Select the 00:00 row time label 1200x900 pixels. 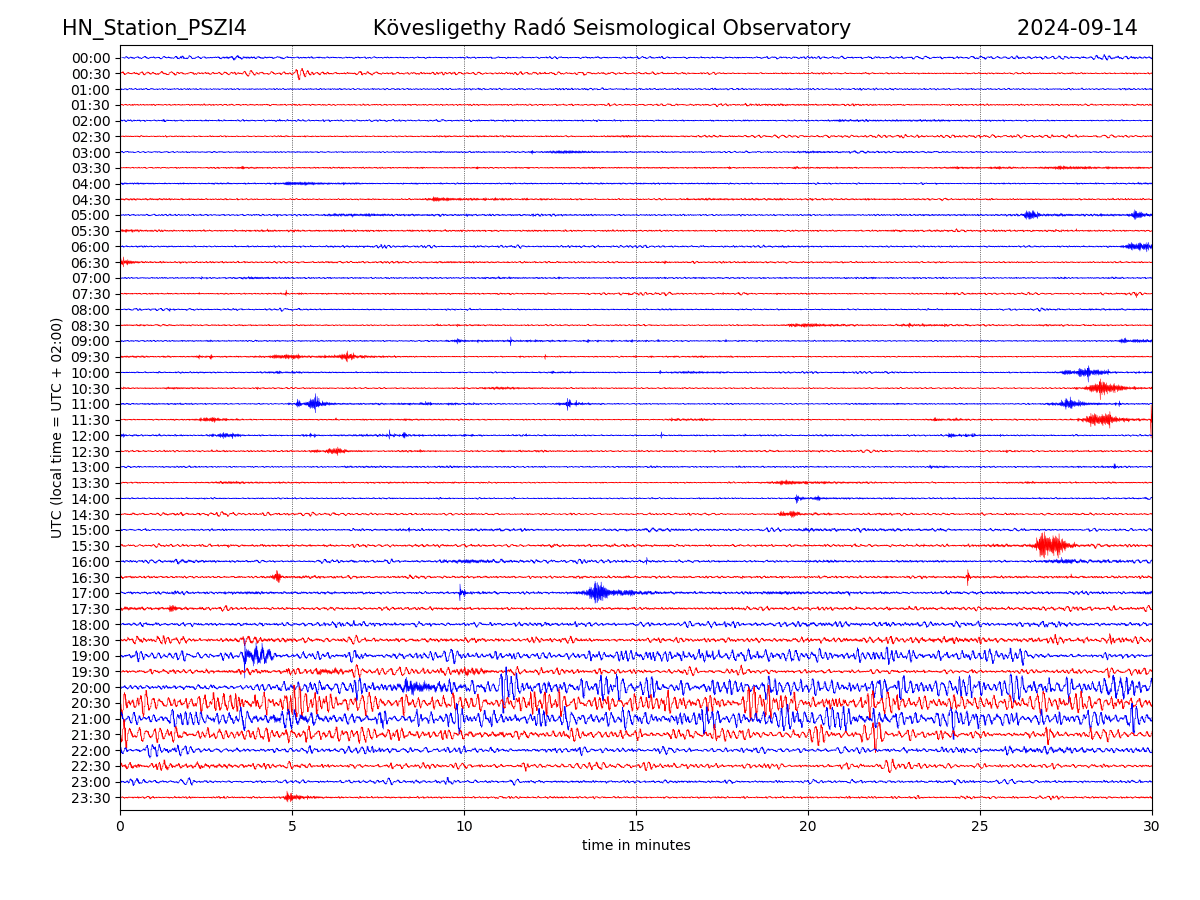pos(90,58)
